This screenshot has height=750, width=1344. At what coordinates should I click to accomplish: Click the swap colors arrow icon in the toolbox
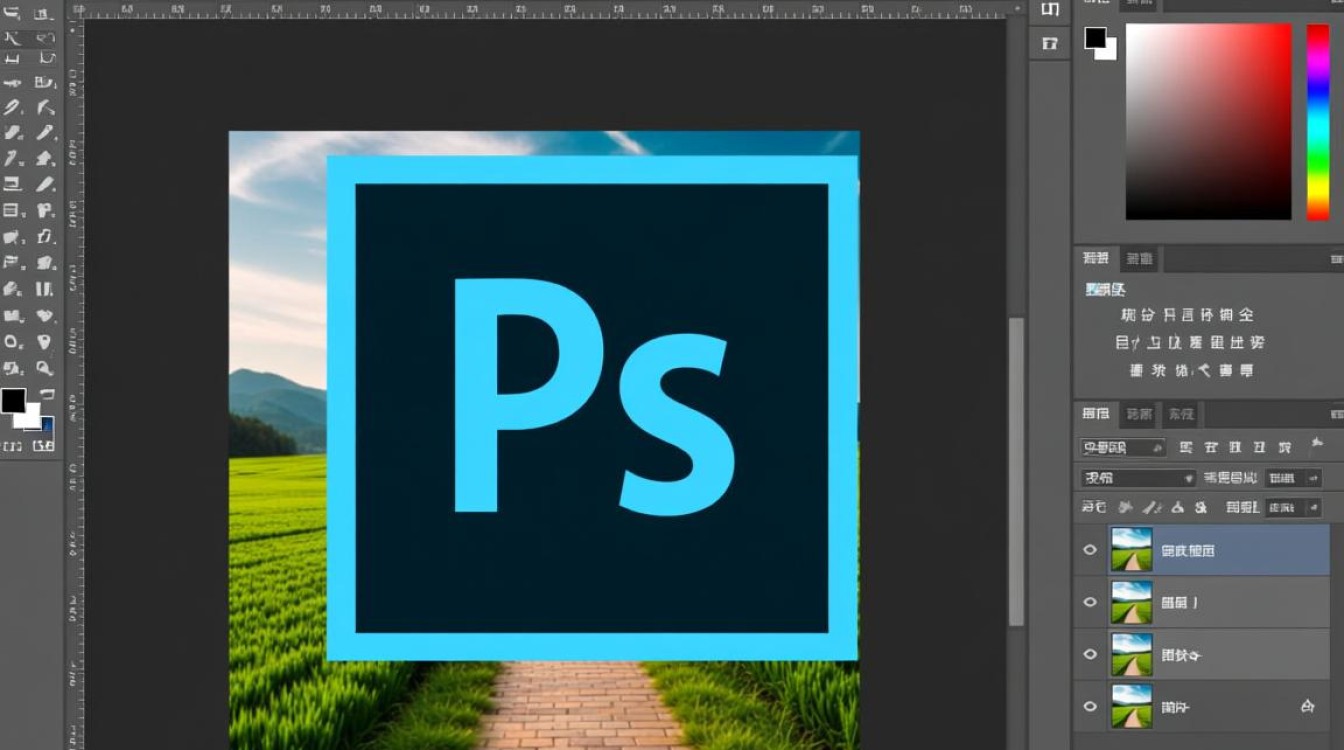[x=46, y=395]
